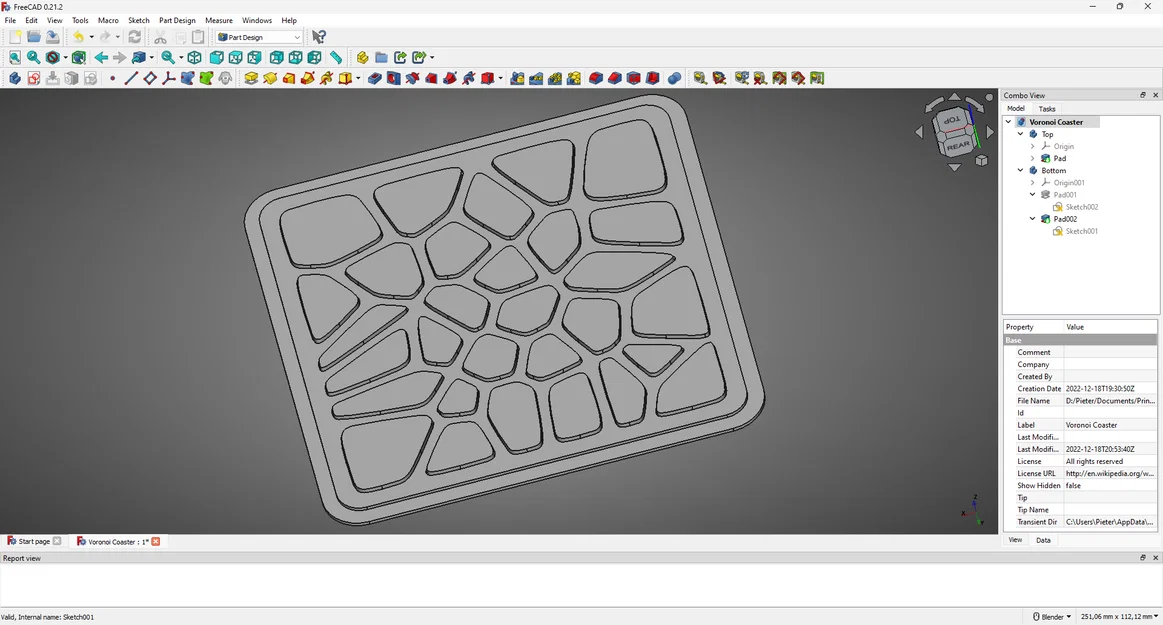Select the Measure distance ruler tool

(x=336, y=57)
